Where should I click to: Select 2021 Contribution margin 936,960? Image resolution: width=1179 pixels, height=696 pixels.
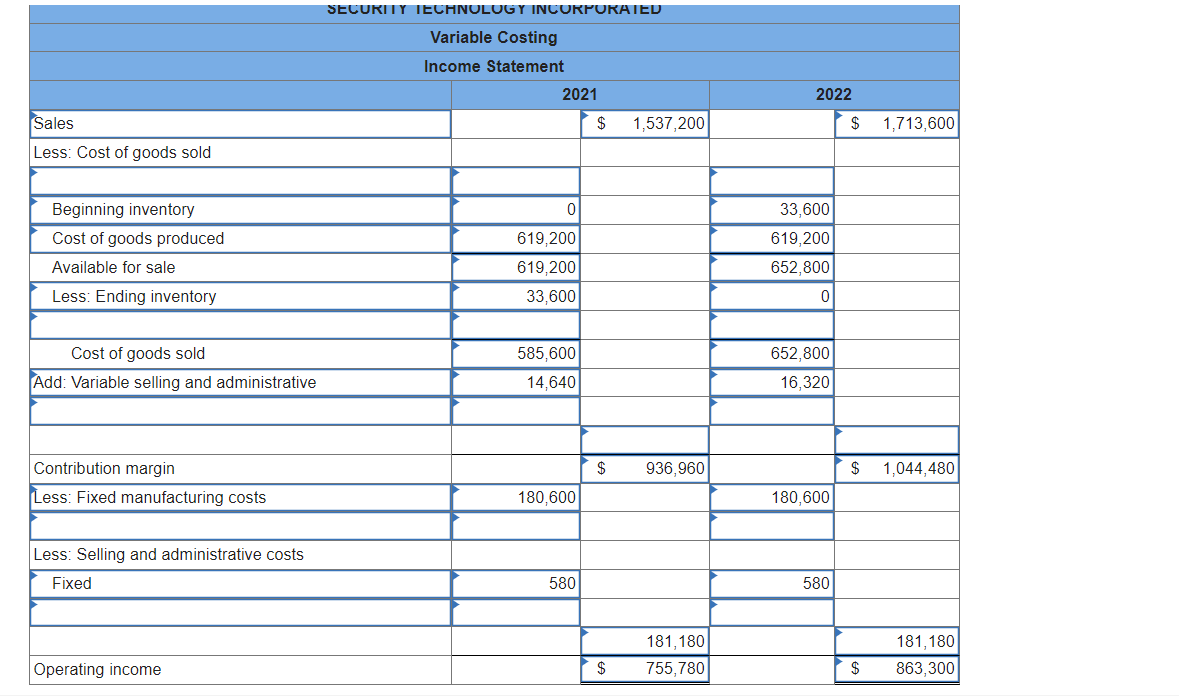coord(644,469)
